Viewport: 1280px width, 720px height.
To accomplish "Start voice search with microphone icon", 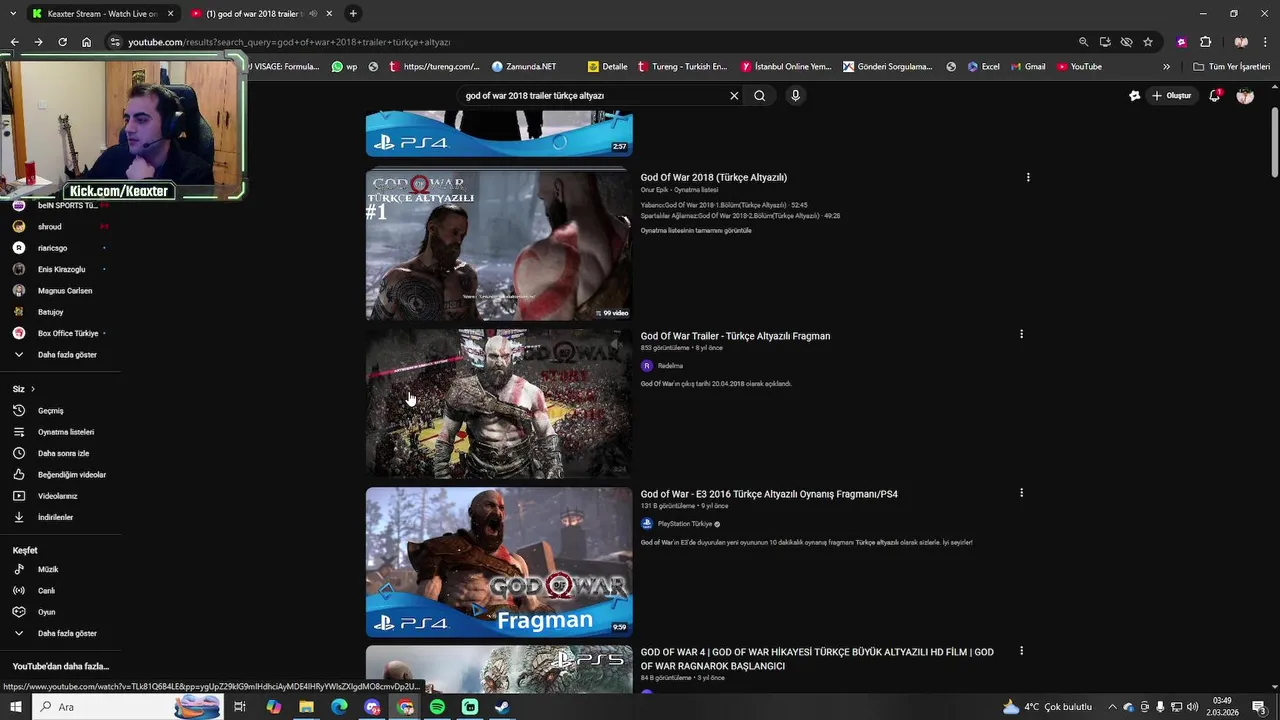I will 795,96.
